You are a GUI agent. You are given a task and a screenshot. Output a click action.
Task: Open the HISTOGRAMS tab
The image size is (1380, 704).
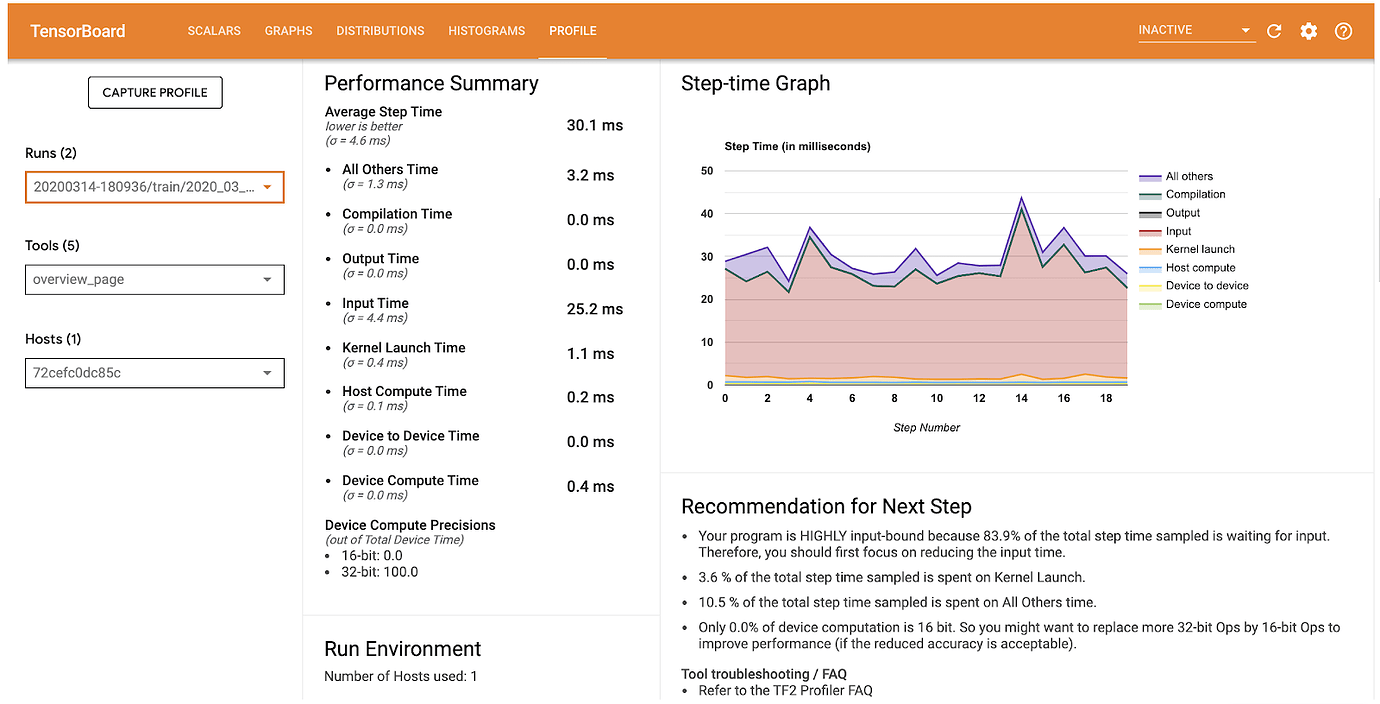click(x=486, y=31)
